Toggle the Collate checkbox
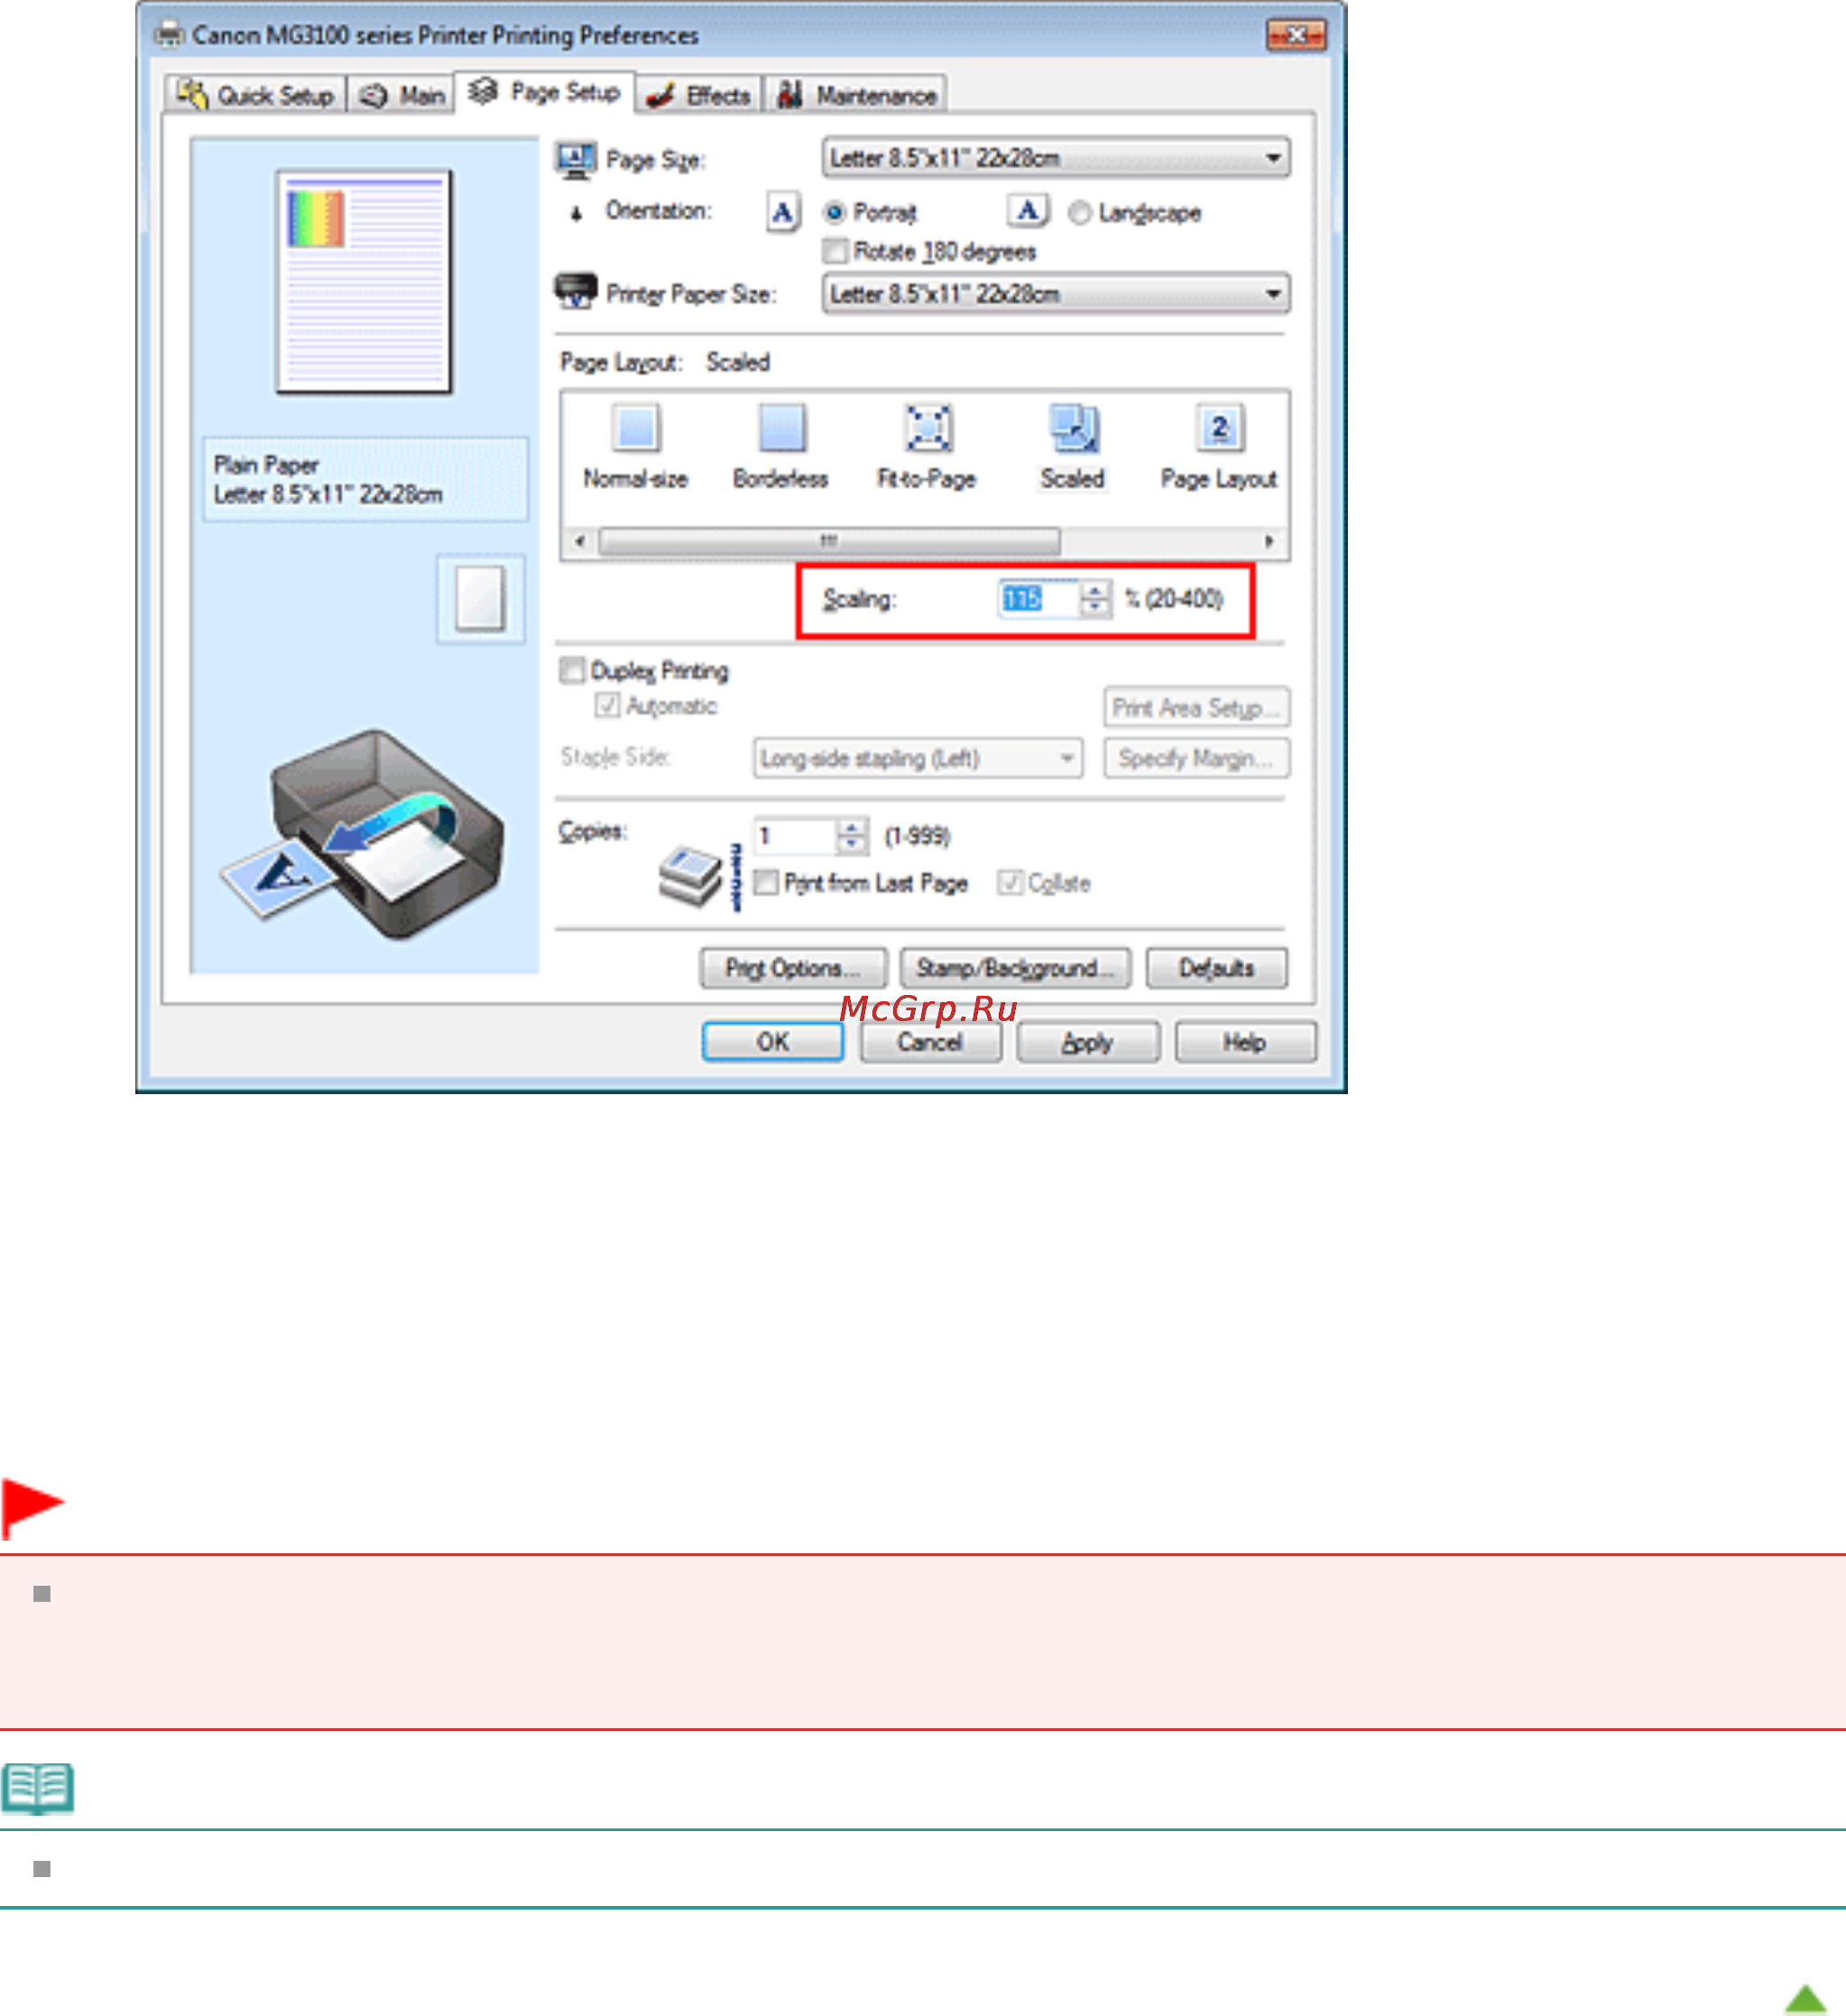The height and width of the screenshot is (2016, 1846). 1010,883
